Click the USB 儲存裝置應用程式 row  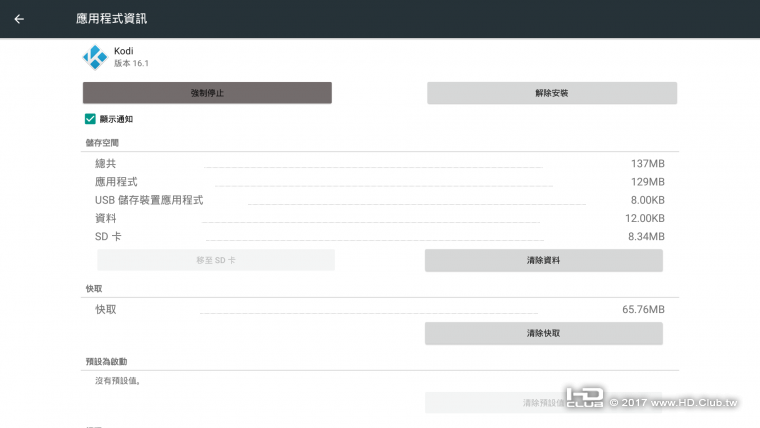(380, 200)
